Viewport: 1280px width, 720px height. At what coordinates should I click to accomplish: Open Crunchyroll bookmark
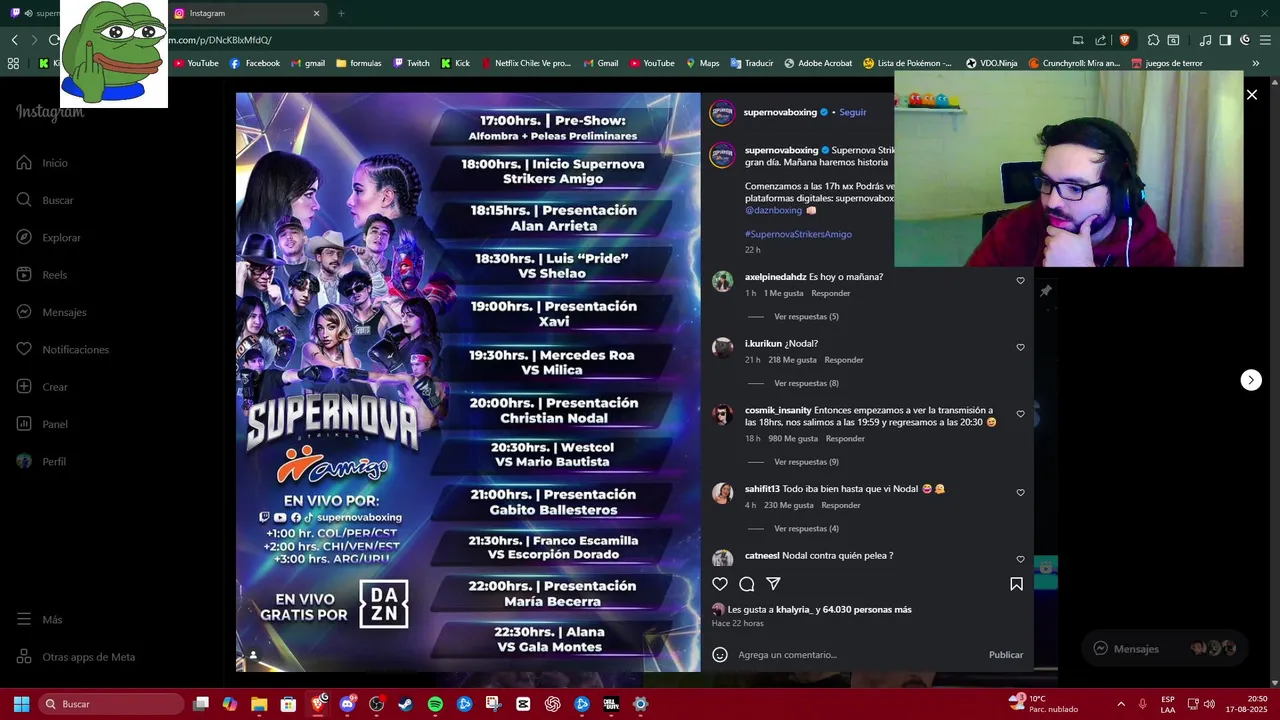click(x=1074, y=63)
